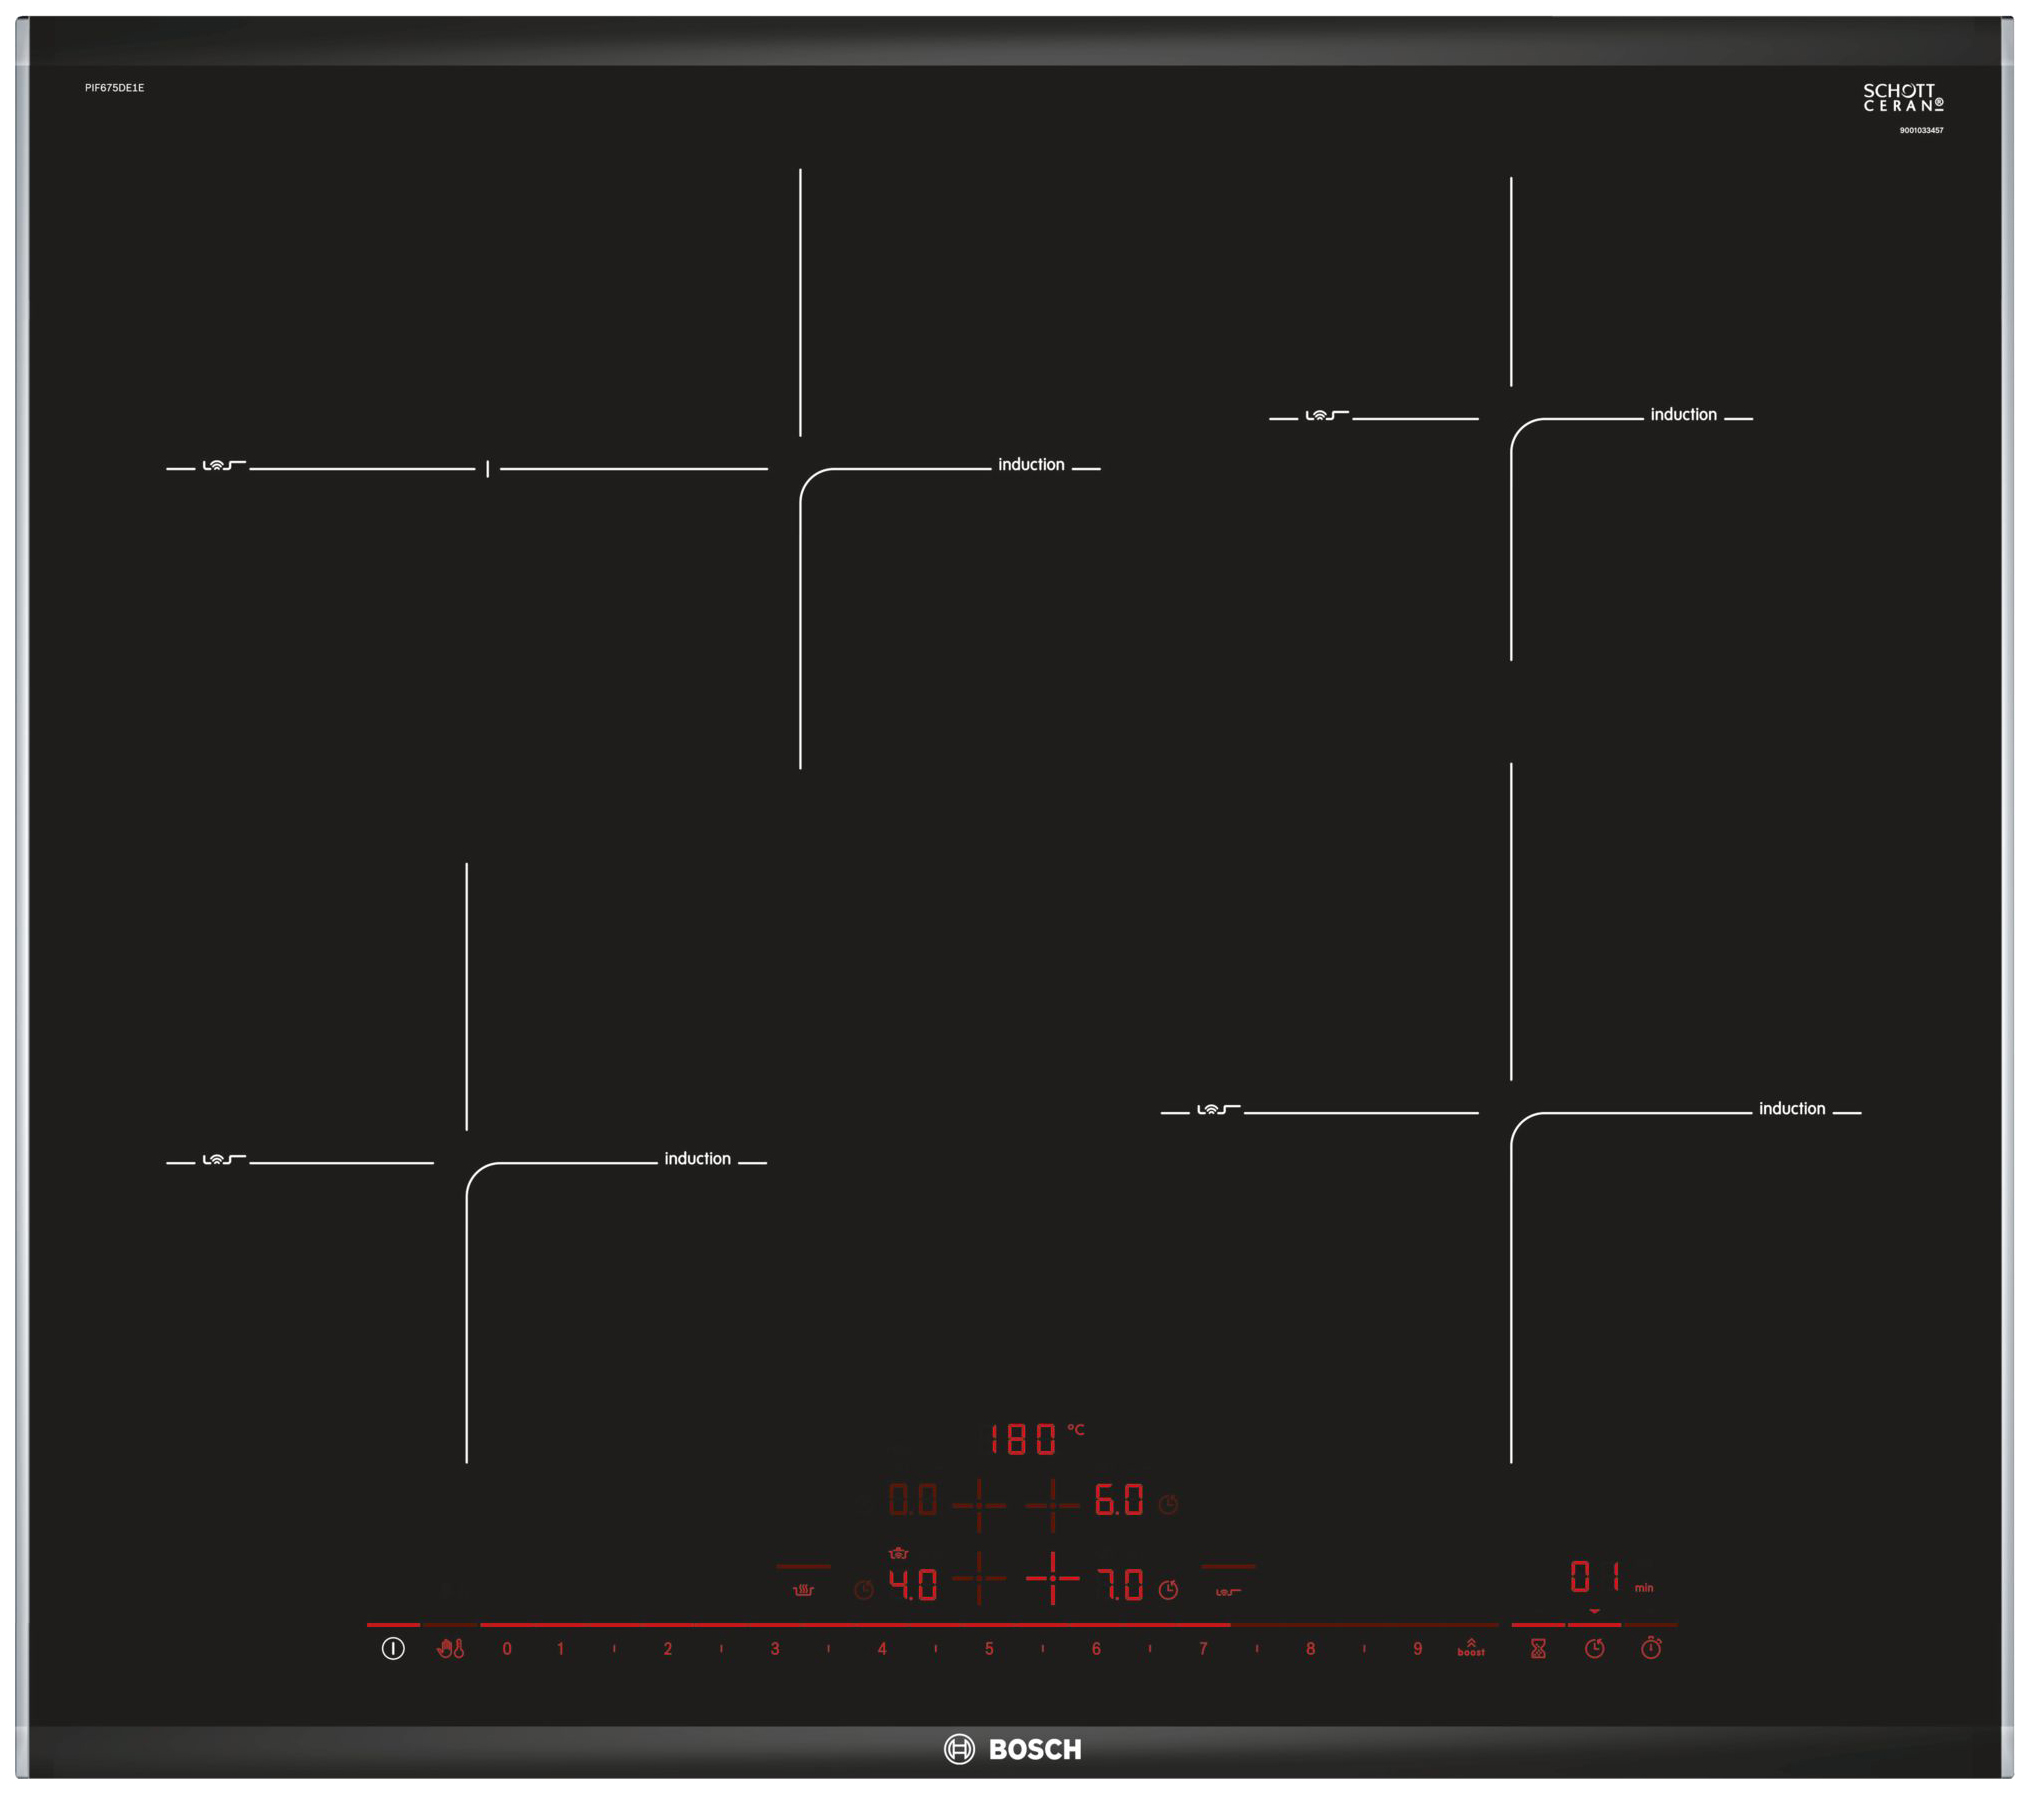Tap the 6.0 zone power display
Image resolution: width=2030 pixels, height=1794 pixels.
point(1119,1499)
